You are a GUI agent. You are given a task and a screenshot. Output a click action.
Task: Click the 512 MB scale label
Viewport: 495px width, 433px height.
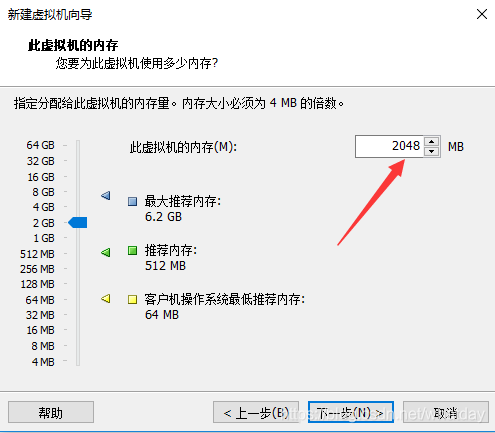click(37, 254)
